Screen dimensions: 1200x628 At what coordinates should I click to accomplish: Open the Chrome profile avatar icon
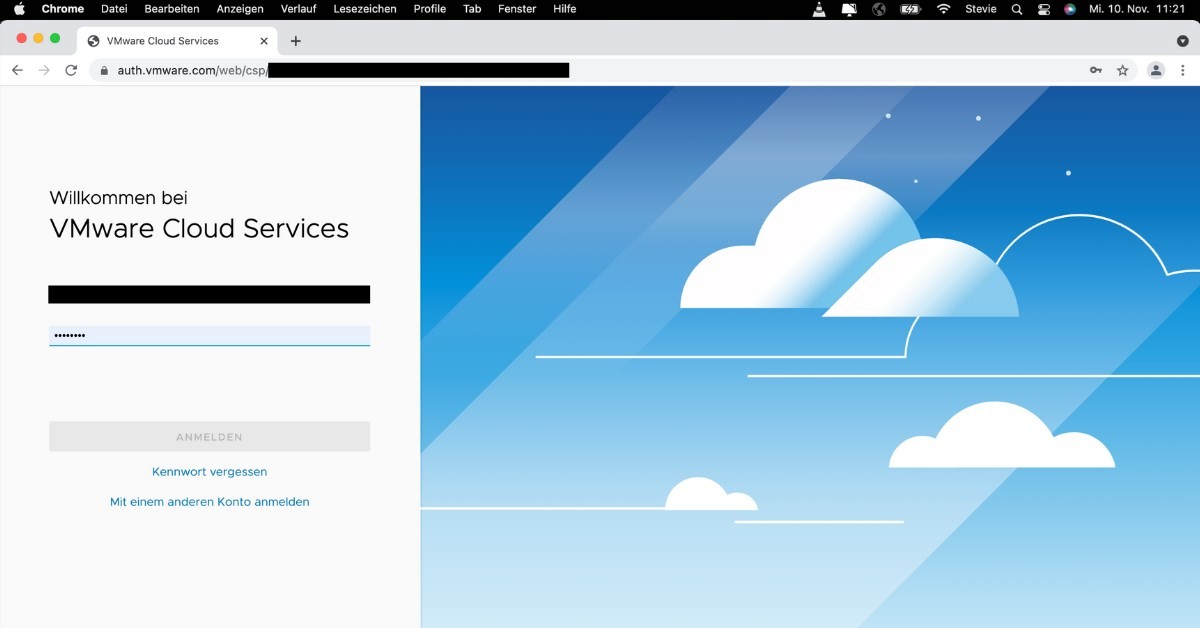[x=1156, y=70]
